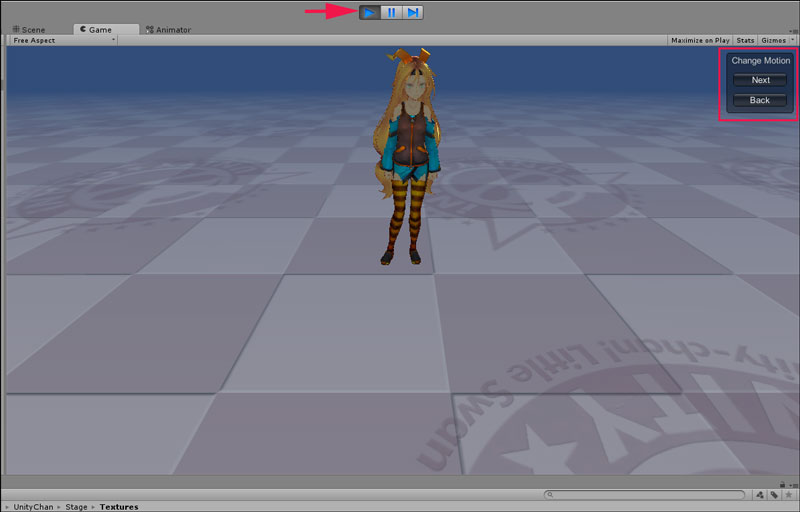Click the Next motion button
The image size is (800, 512).
tap(760, 80)
